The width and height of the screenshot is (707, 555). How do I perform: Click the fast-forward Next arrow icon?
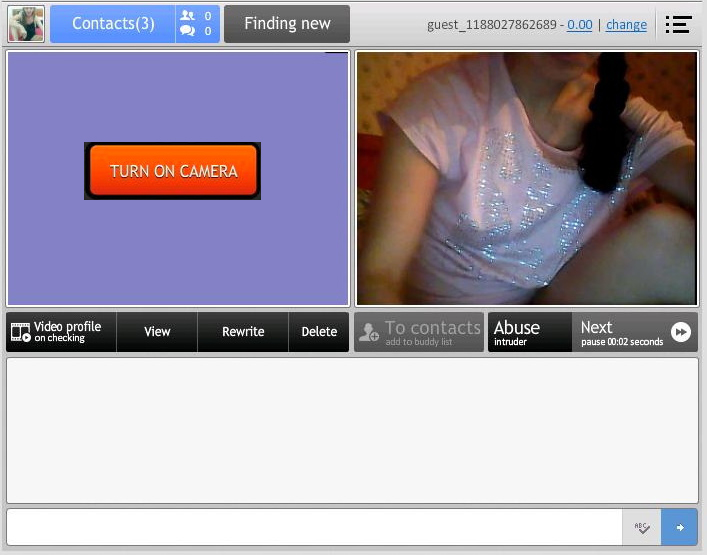click(x=680, y=332)
